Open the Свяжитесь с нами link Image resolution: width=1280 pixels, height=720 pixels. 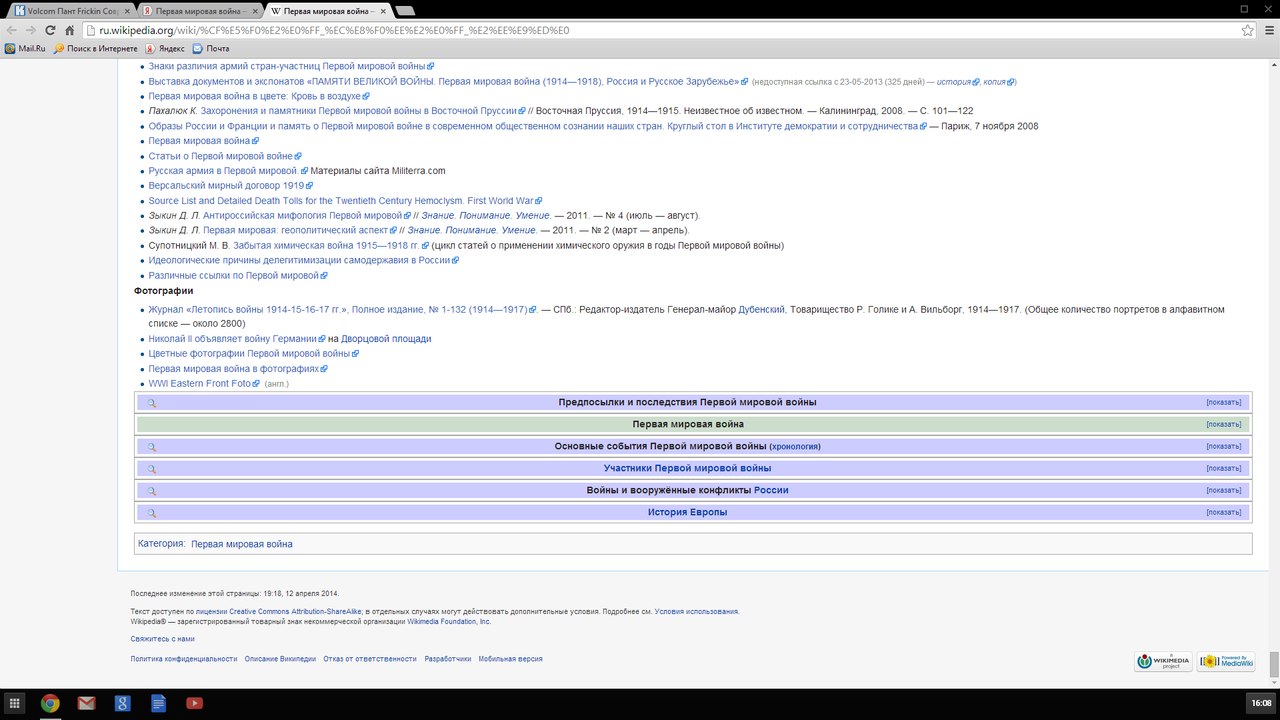162,638
